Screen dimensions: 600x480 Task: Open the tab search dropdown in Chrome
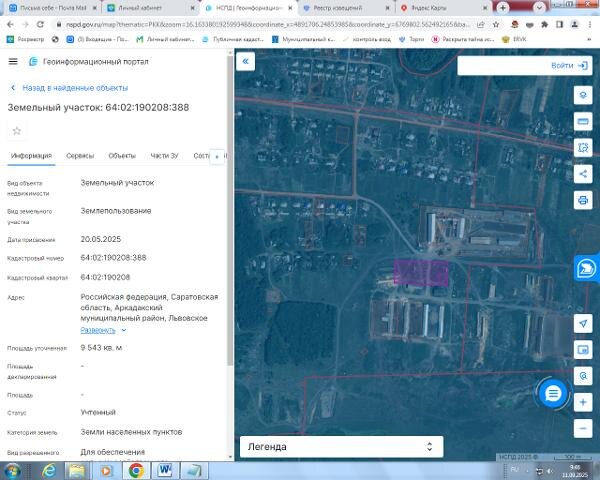(539, 8)
